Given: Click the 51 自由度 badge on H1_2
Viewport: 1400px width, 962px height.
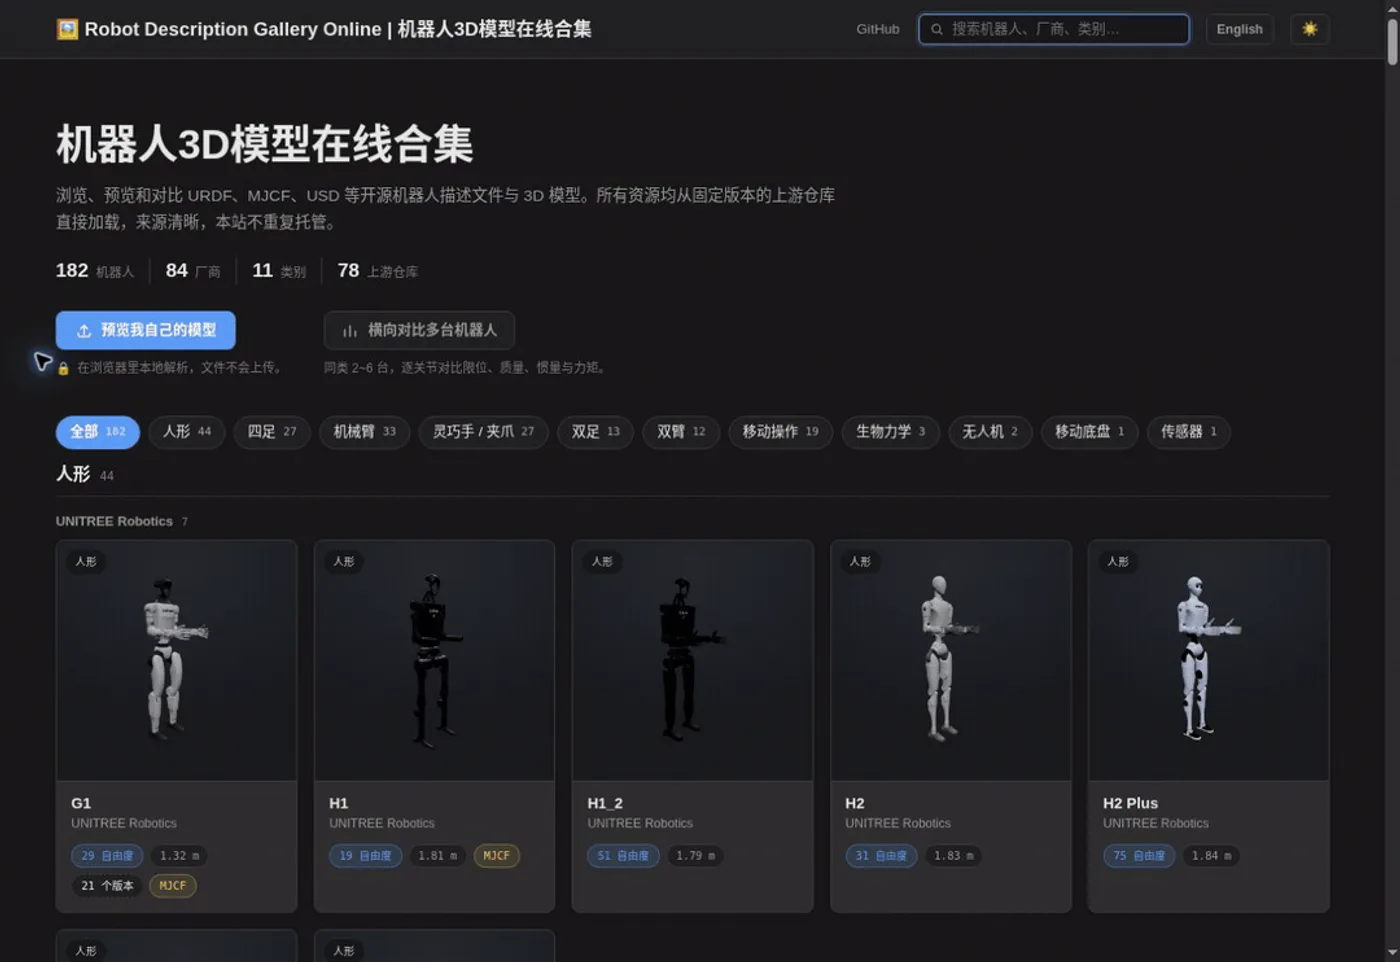Looking at the screenshot, I should [x=623, y=856].
